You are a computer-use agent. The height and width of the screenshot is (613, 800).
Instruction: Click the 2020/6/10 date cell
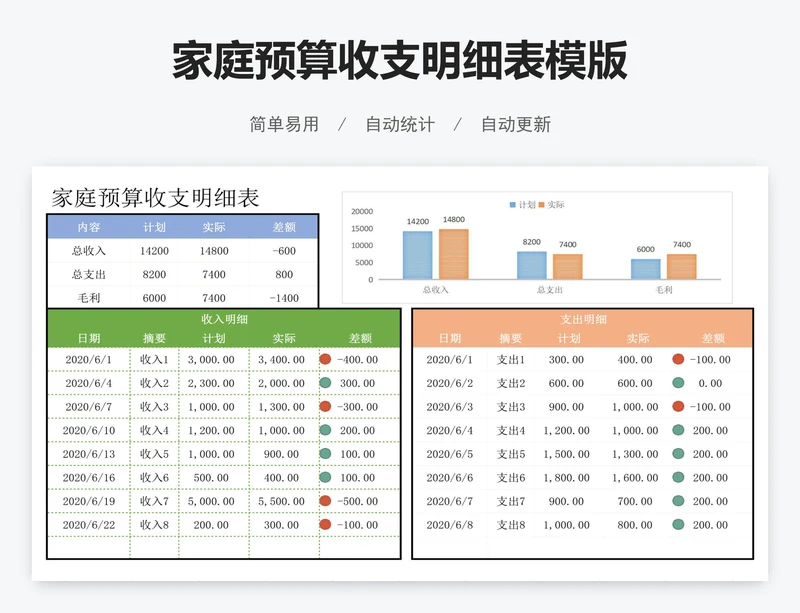pyautogui.click(x=89, y=430)
